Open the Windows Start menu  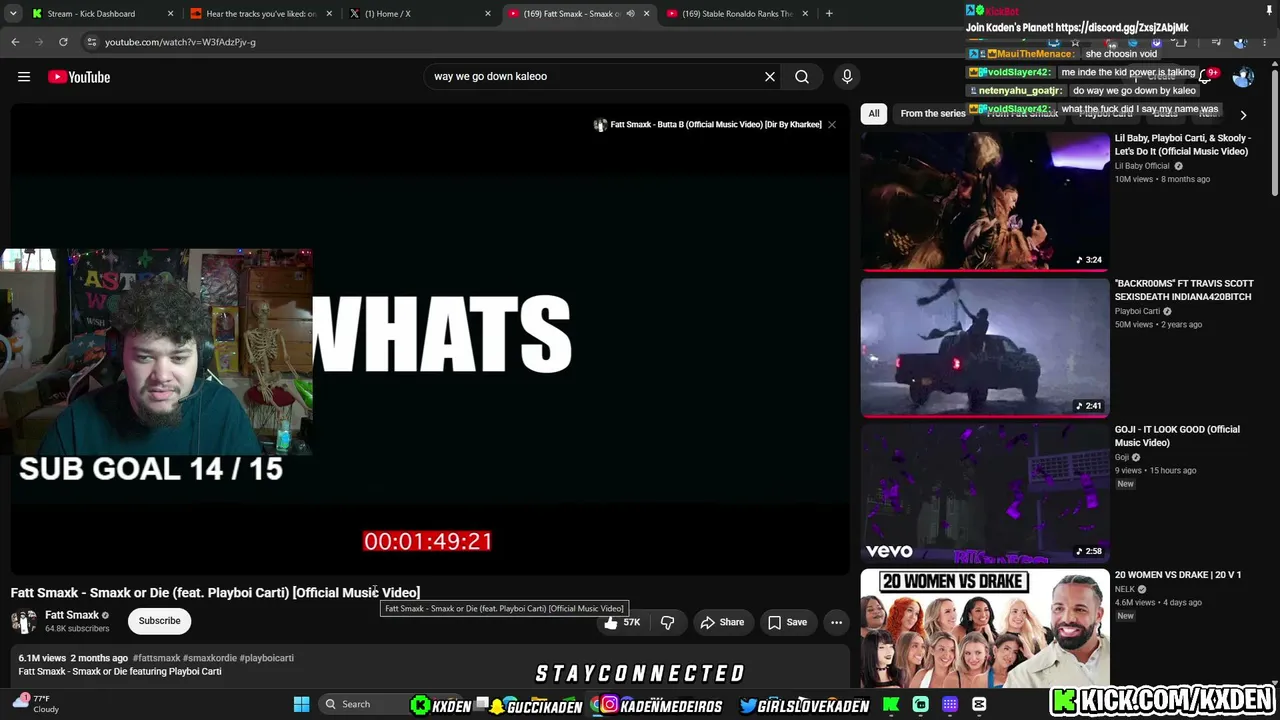click(301, 704)
